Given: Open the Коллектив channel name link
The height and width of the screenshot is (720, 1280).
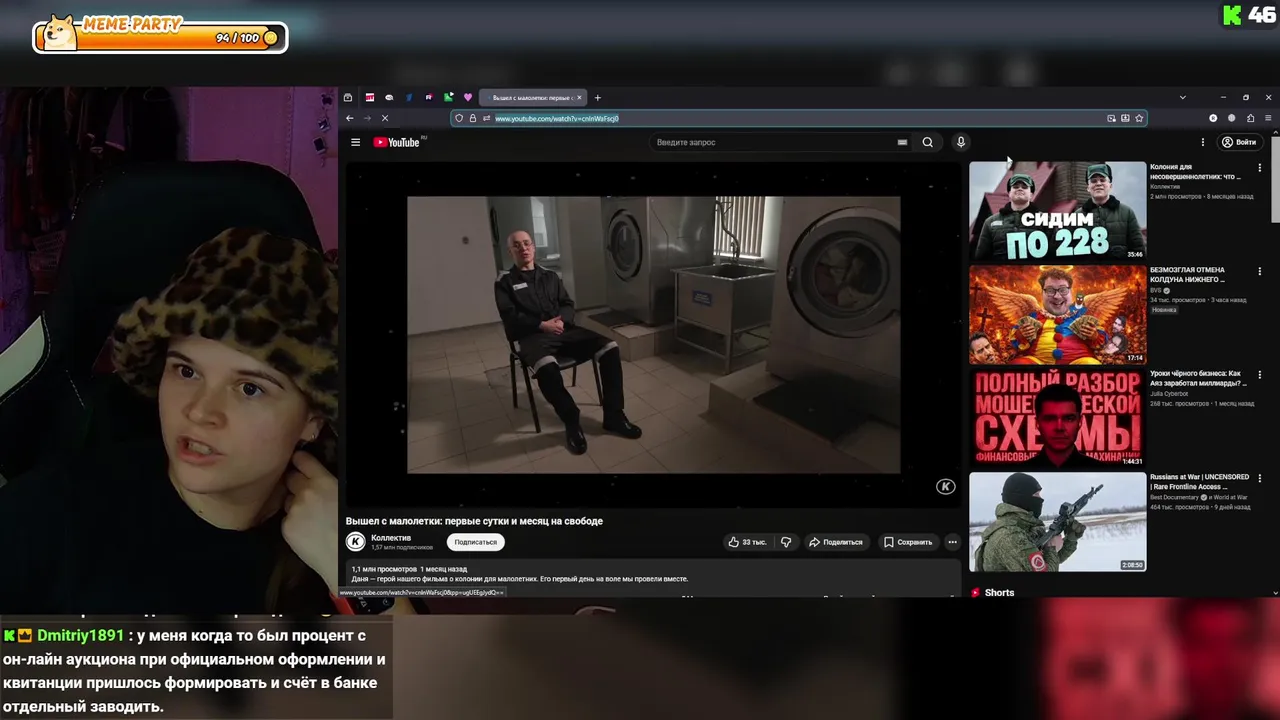Looking at the screenshot, I should (x=391, y=538).
